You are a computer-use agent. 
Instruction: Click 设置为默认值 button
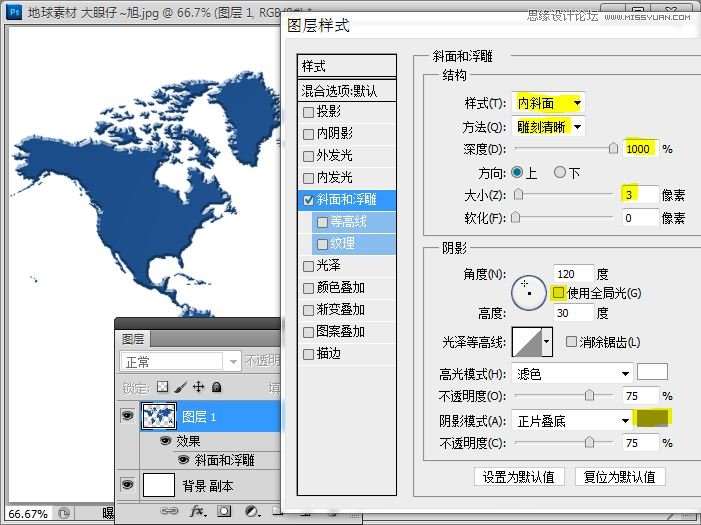[x=520, y=476]
